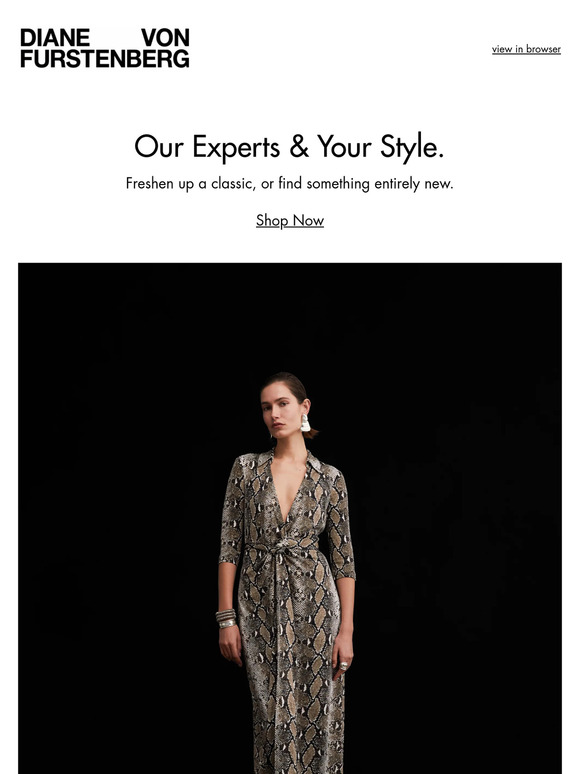Click the stacked silver bracelets on wrist
The height and width of the screenshot is (774, 580).
pos(226,618)
